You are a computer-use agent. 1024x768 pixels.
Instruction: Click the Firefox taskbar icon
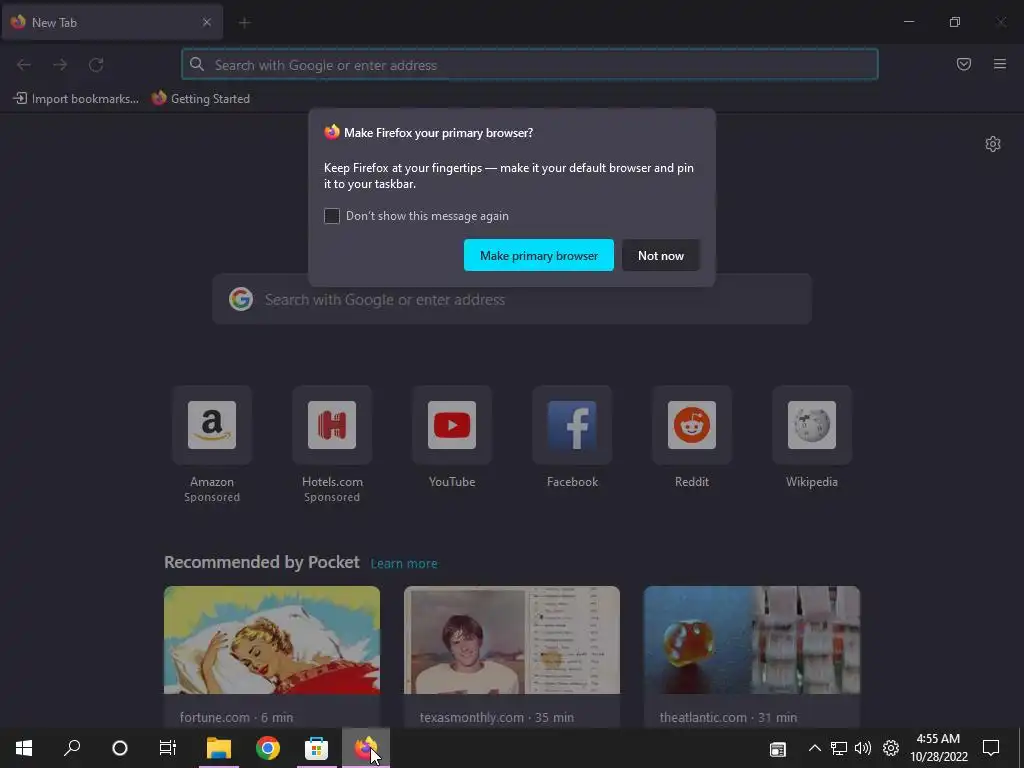point(366,748)
